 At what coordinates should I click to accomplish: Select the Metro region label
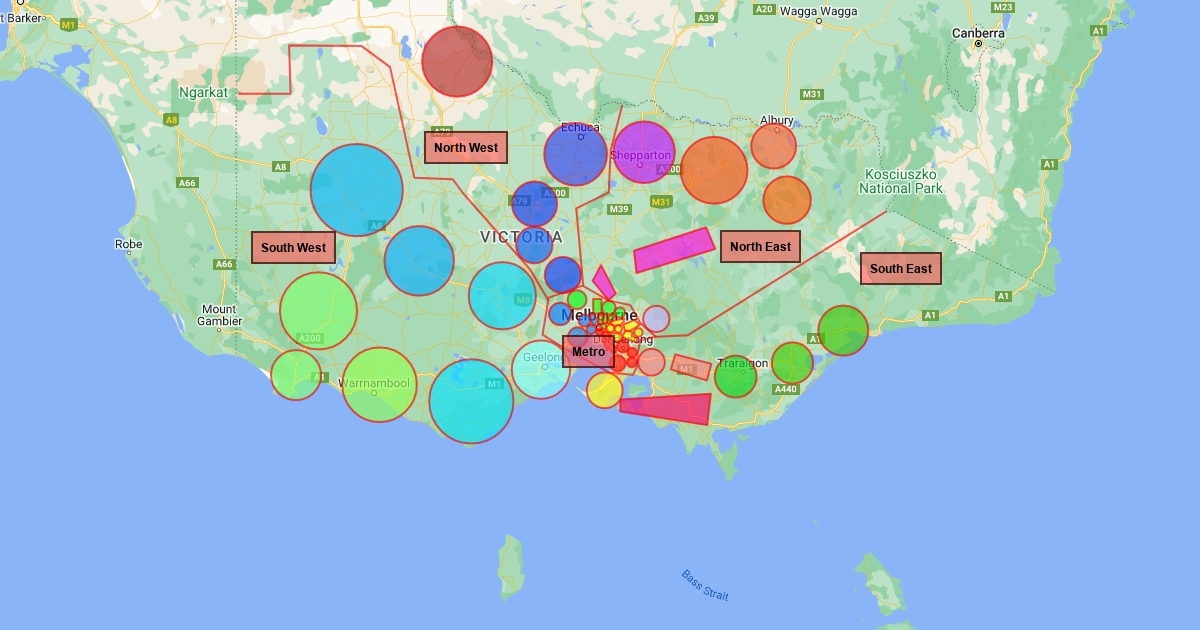588,351
